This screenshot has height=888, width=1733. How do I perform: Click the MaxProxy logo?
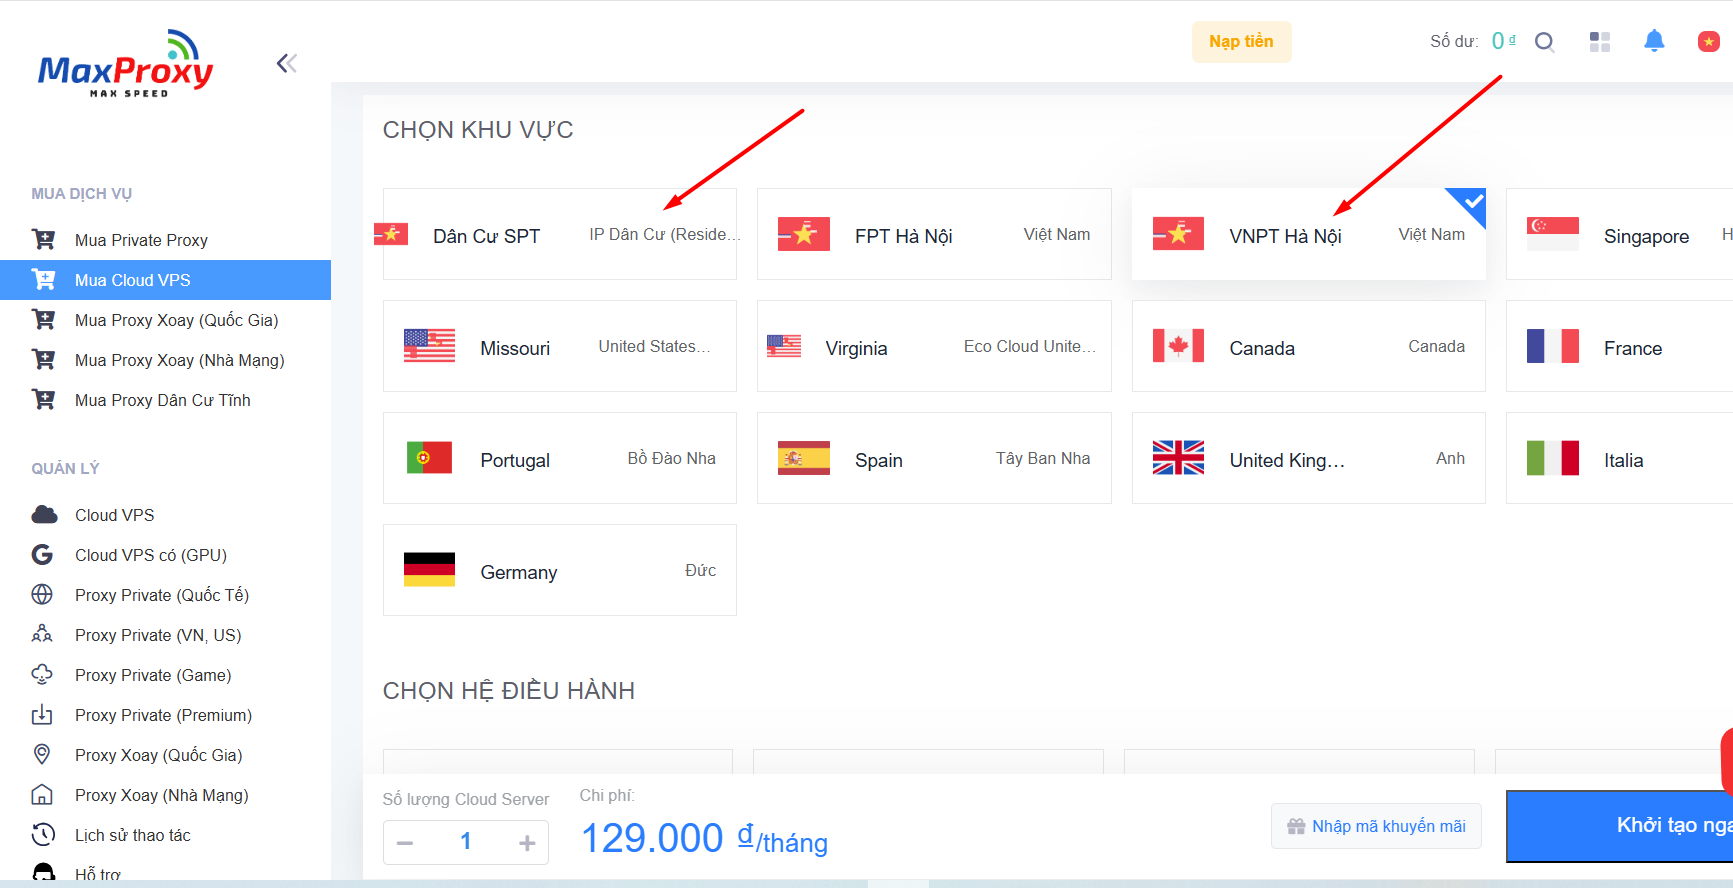125,64
